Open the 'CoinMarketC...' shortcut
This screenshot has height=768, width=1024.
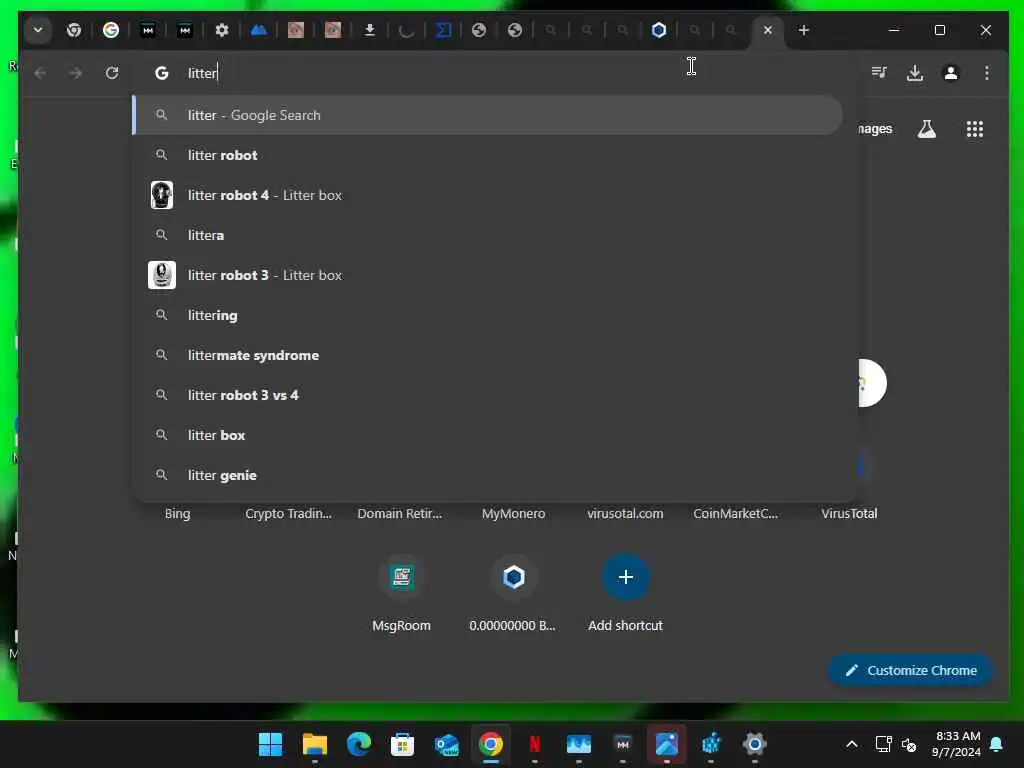click(x=735, y=513)
